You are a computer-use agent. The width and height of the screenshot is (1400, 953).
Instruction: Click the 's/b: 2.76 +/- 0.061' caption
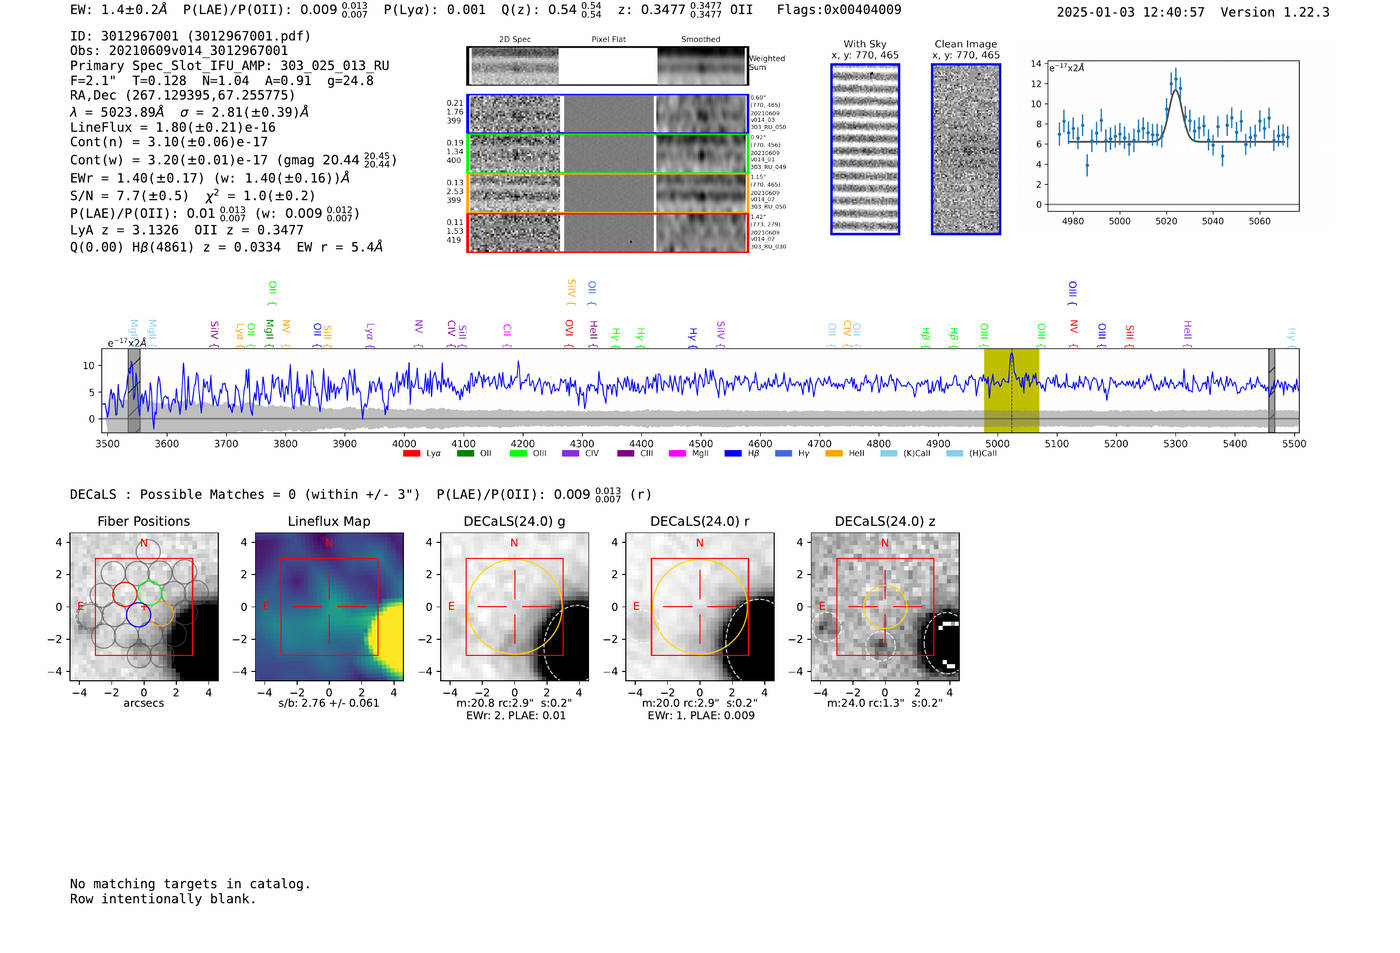pyautogui.click(x=329, y=703)
